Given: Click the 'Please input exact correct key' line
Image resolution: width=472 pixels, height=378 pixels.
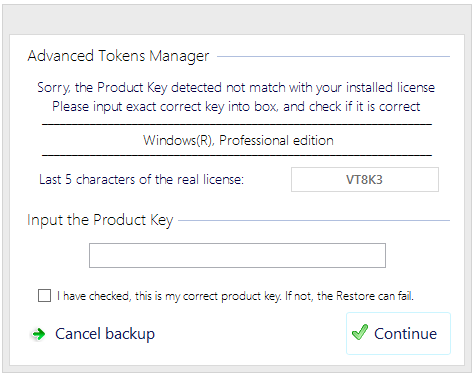Looking at the screenshot, I should click(x=236, y=107).
